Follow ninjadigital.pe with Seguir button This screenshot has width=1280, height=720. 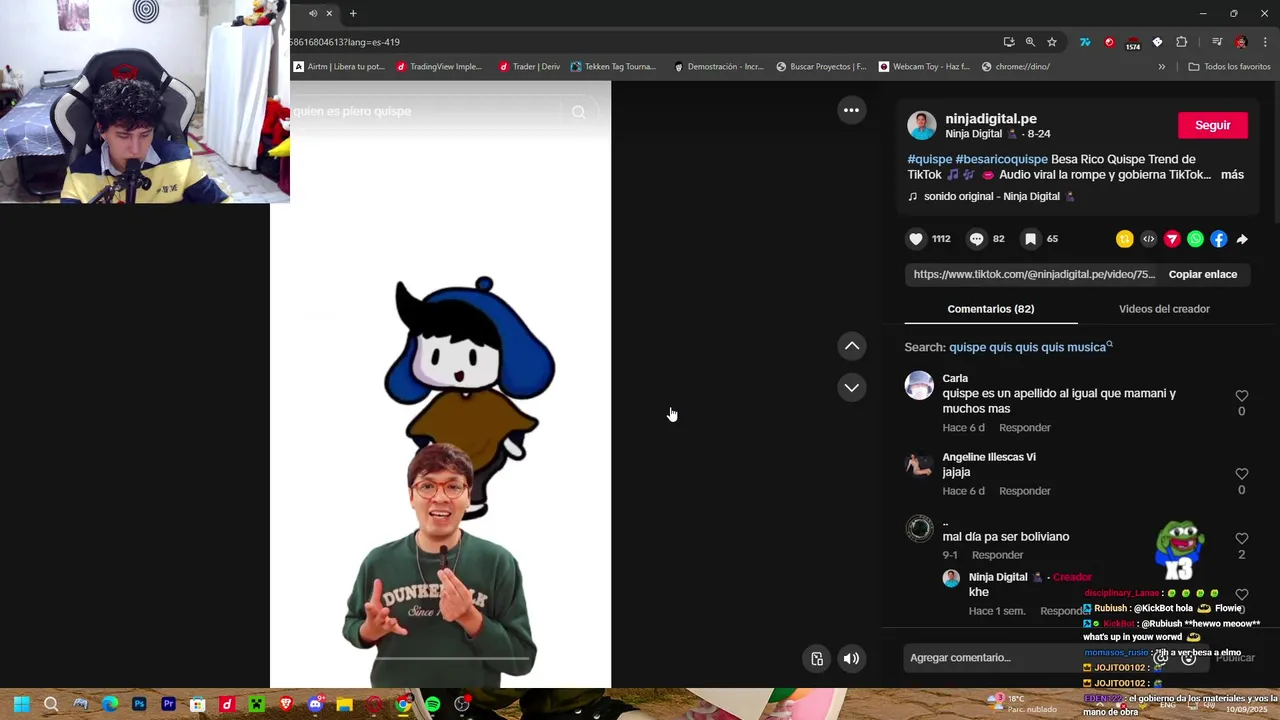[x=1212, y=125]
